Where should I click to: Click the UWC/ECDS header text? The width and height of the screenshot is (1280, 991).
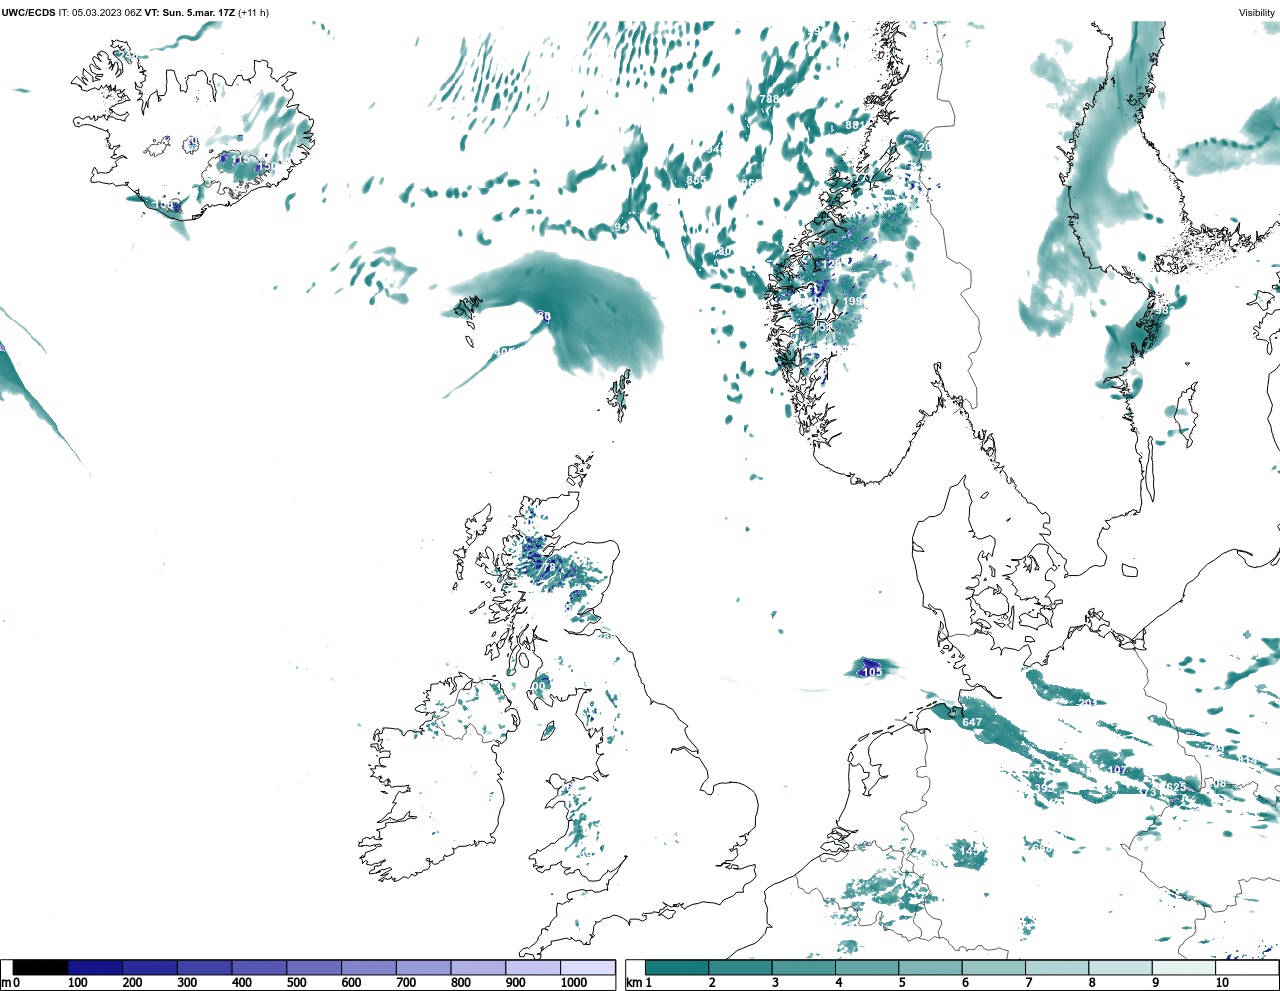click(28, 13)
